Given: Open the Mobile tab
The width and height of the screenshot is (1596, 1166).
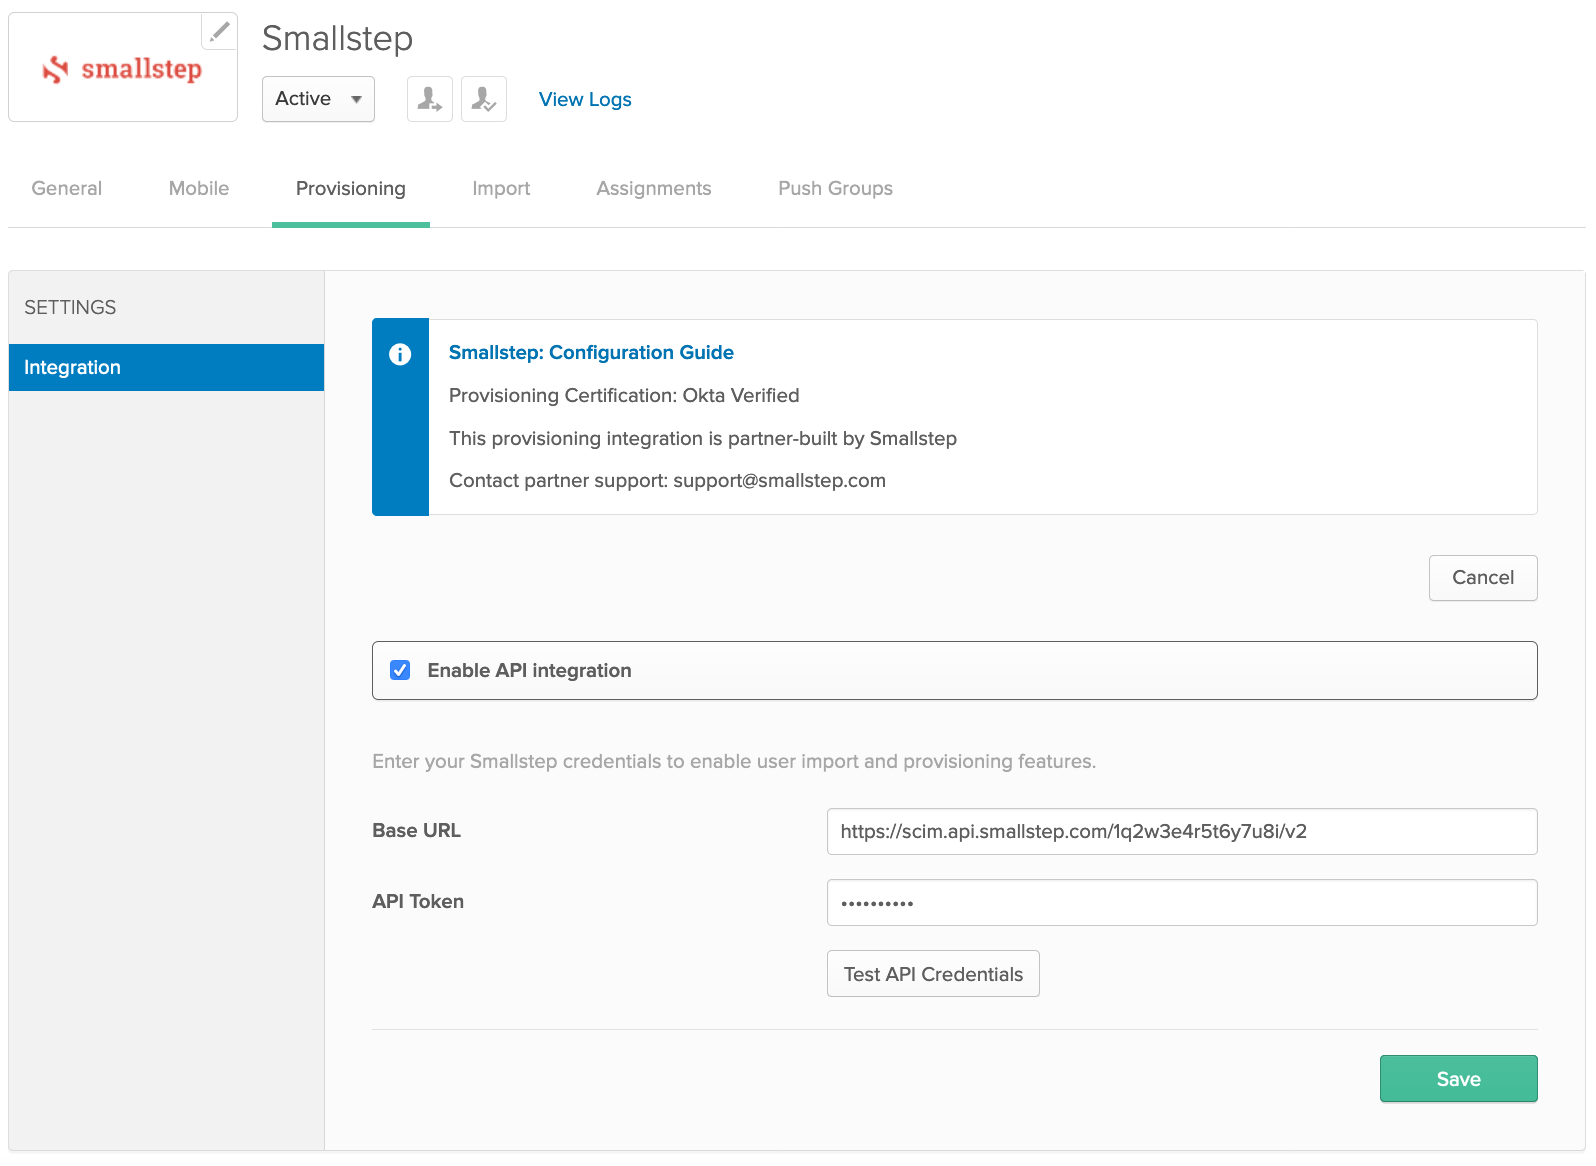Looking at the screenshot, I should click(199, 188).
